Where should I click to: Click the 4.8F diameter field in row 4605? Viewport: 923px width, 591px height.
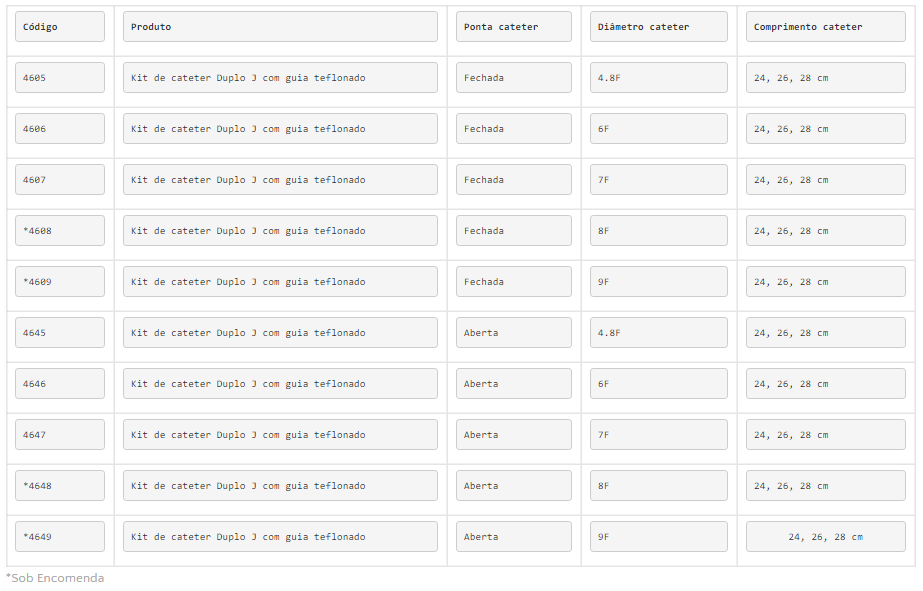(658, 78)
